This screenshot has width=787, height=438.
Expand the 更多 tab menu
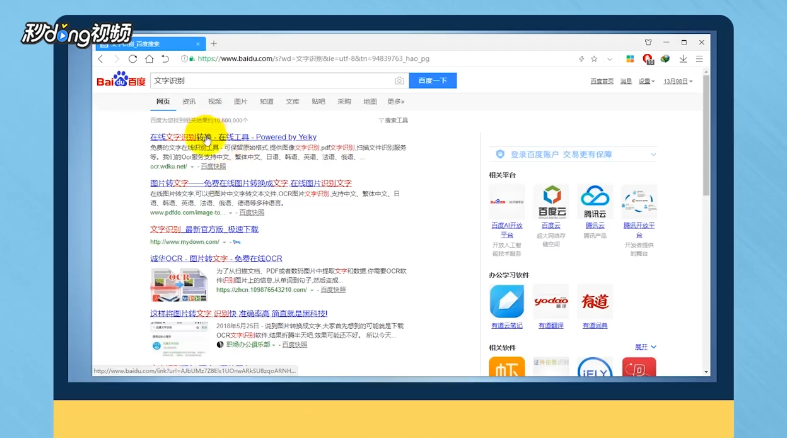pos(396,101)
